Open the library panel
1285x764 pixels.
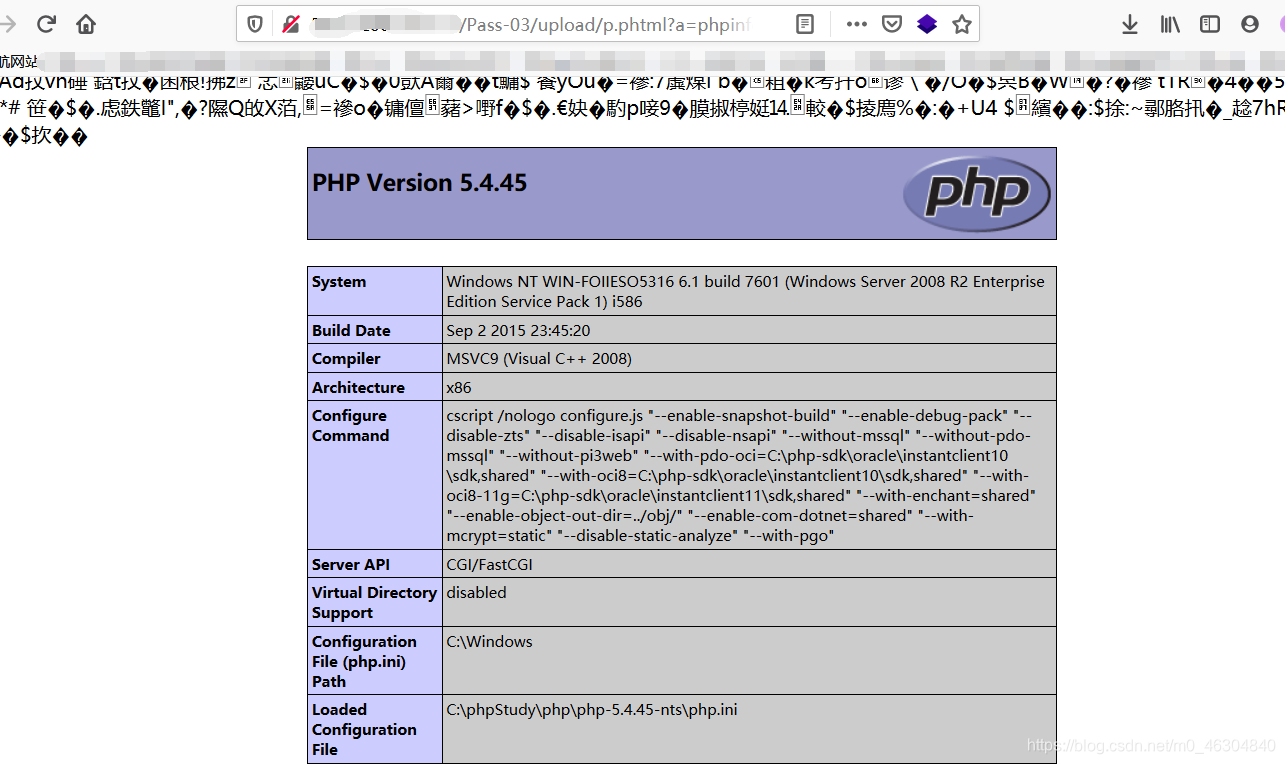tap(1170, 24)
